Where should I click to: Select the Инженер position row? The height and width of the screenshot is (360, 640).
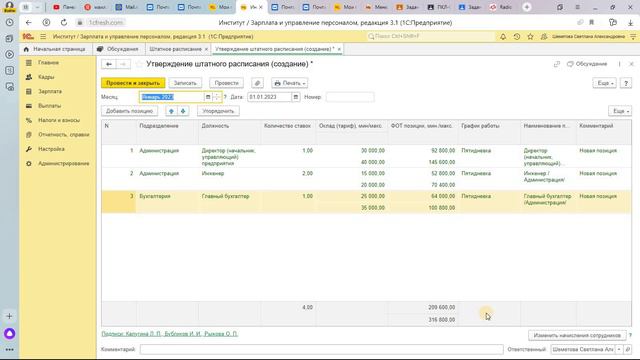click(x=366, y=179)
